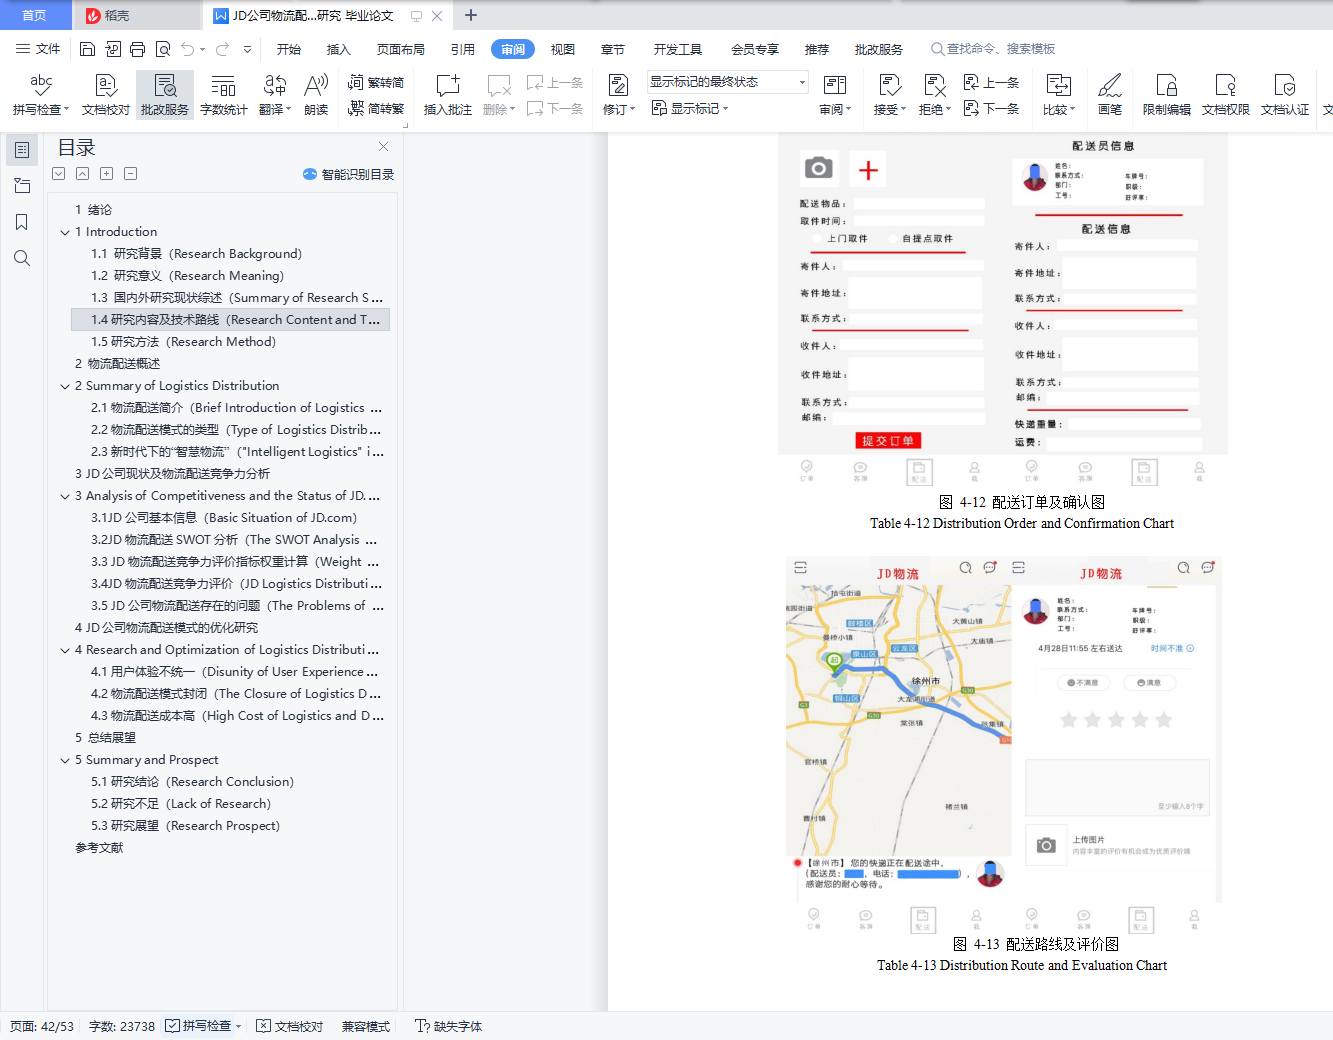Click the smart TOC recognition button (智能识别目录)
The height and width of the screenshot is (1040, 1333).
pyautogui.click(x=348, y=174)
